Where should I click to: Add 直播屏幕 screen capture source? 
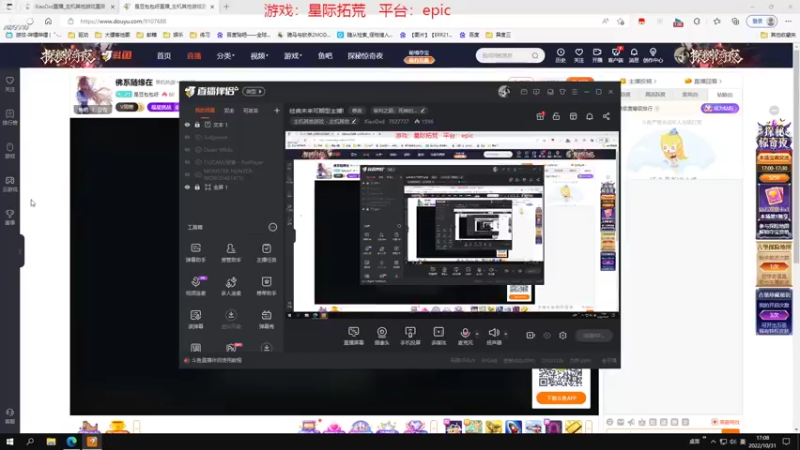(354, 336)
